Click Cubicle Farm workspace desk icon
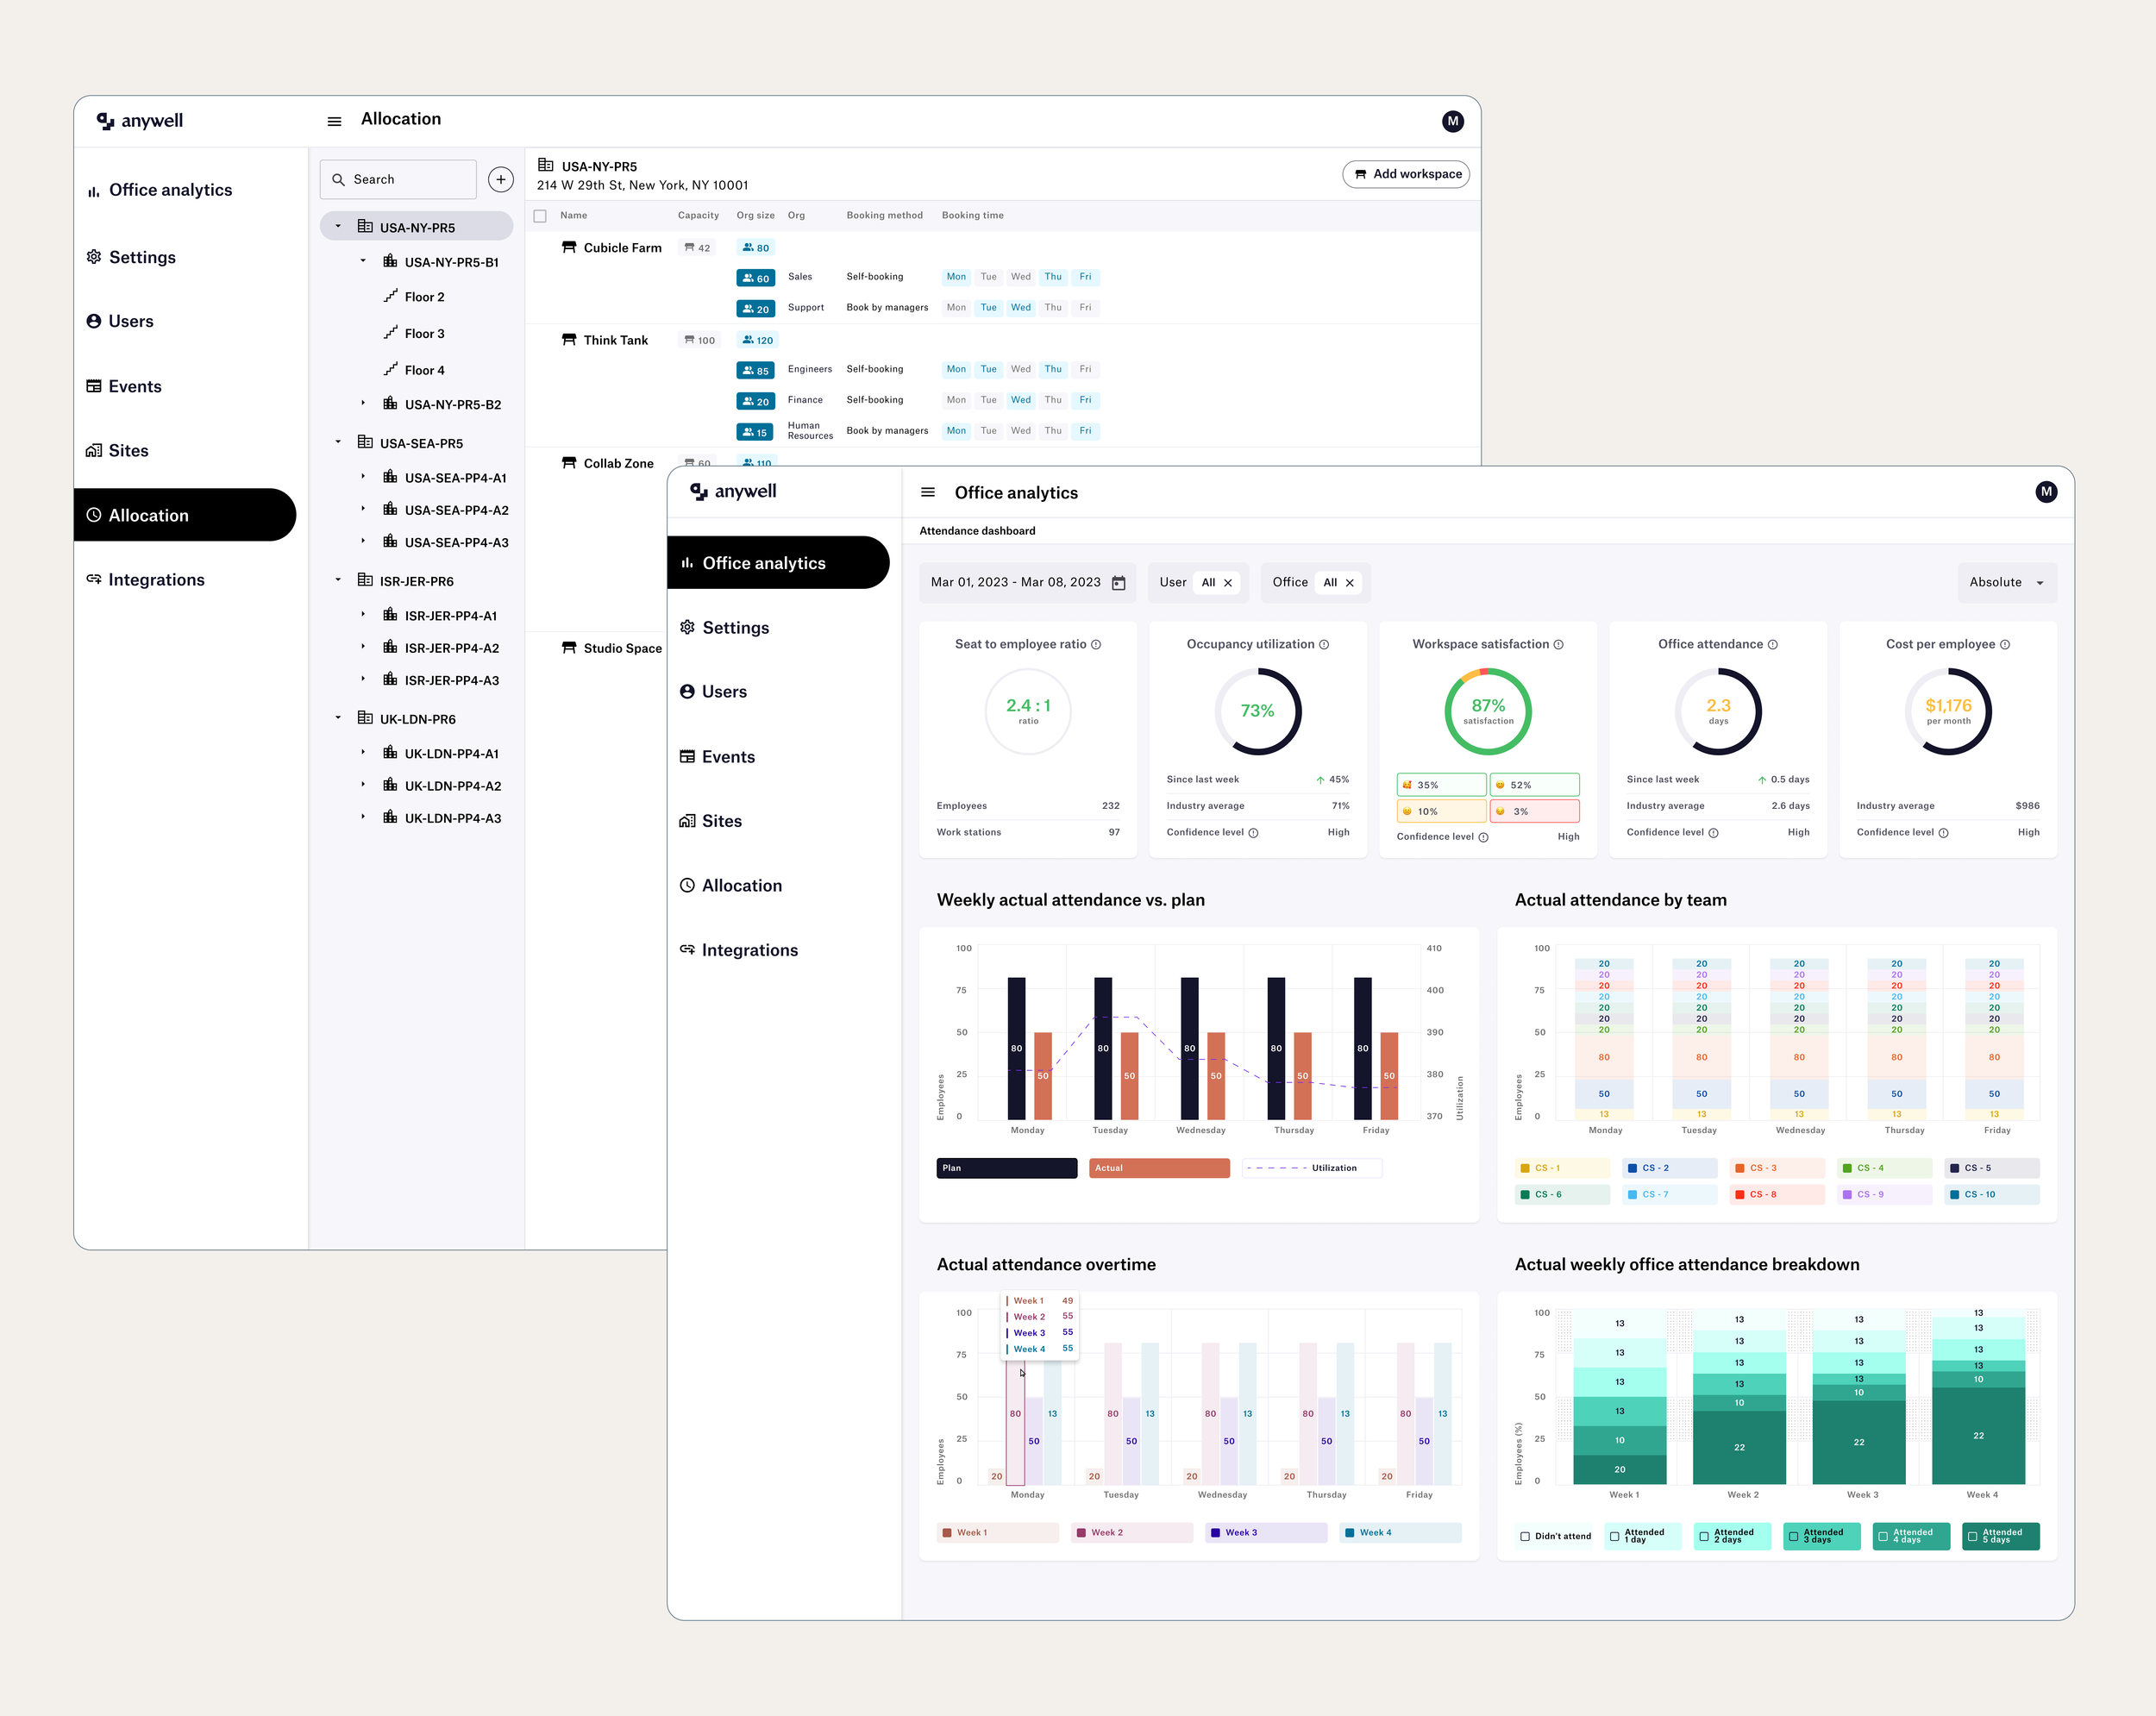2156x1716 pixels. point(568,247)
